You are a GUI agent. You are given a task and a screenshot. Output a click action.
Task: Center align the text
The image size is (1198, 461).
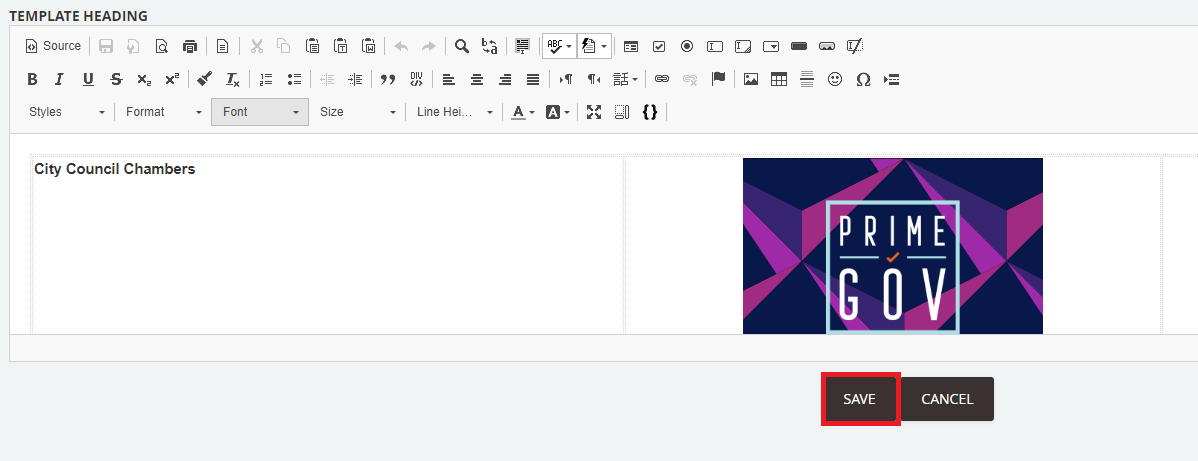[x=477, y=79]
